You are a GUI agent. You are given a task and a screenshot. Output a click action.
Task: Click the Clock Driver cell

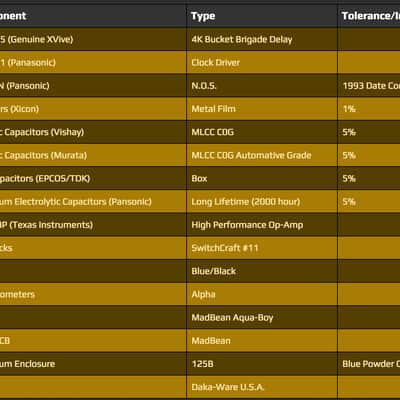[262, 62]
